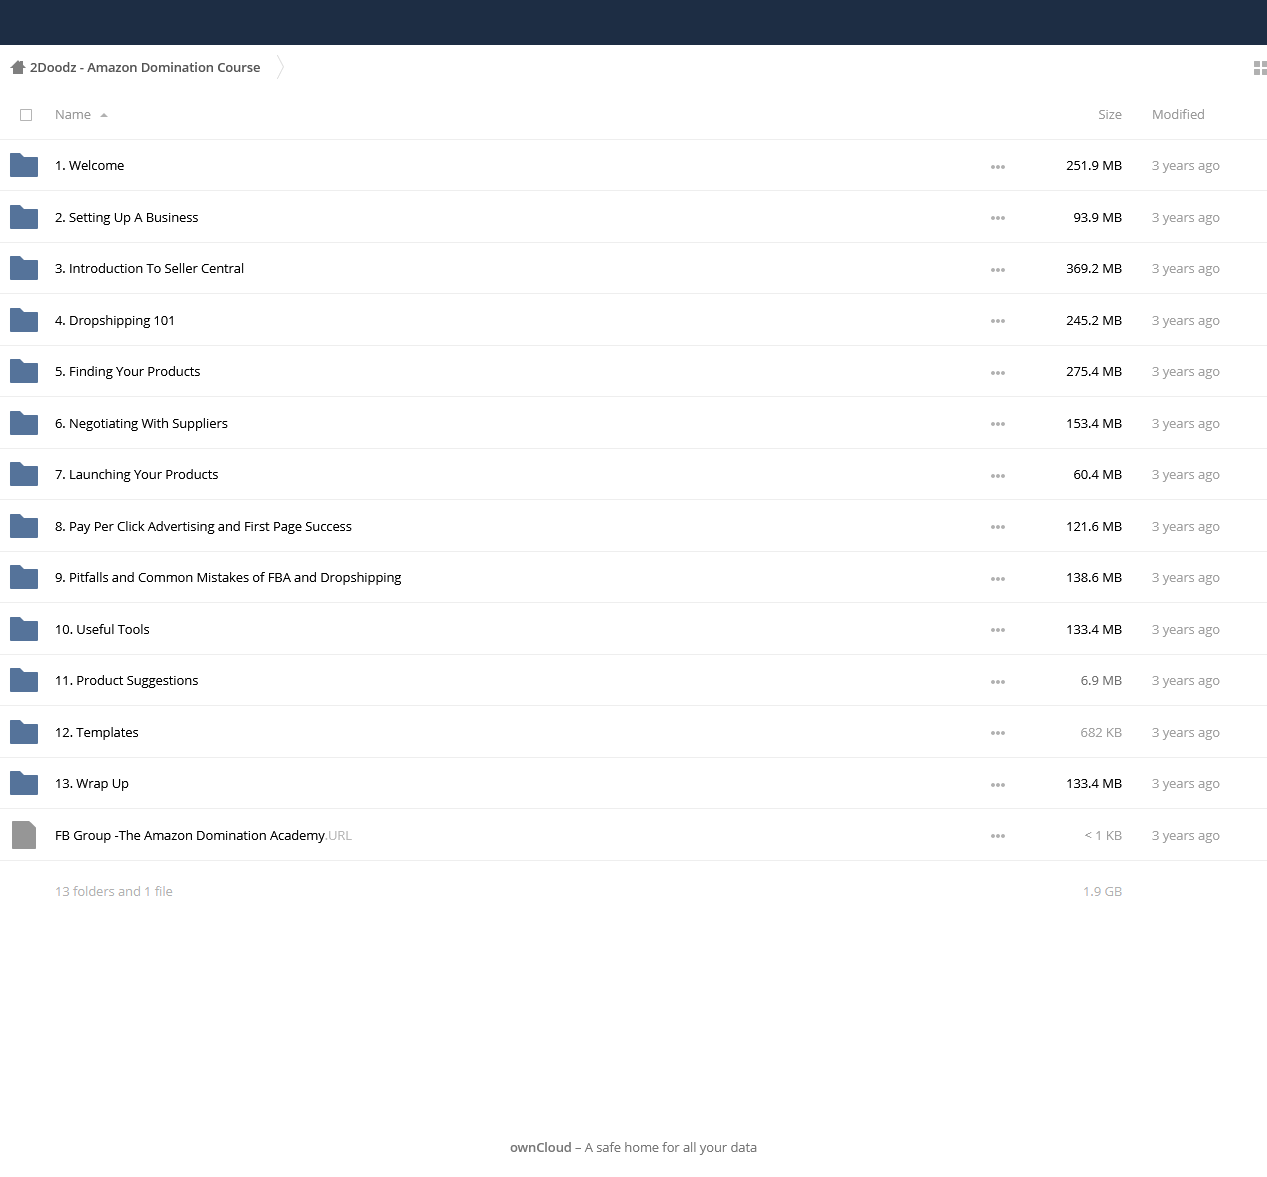Sort the file list by Size column
Image resolution: width=1267 pixels, height=1177 pixels.
coord(1110,115)
